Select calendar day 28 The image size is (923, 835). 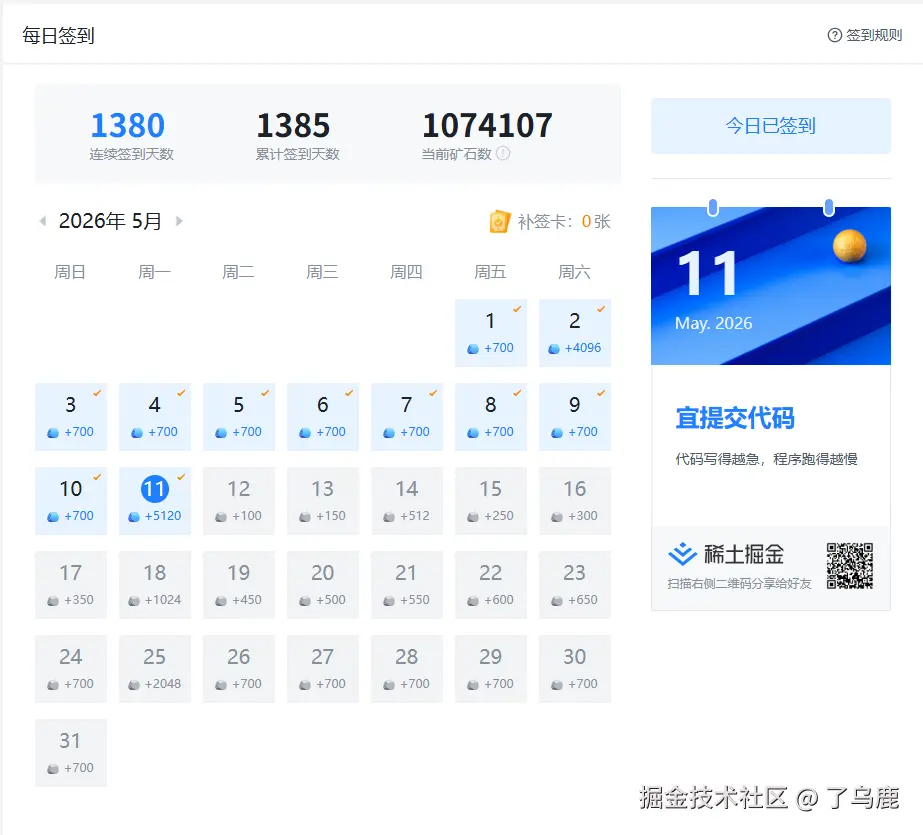pyautogui.click(x=407, y=669)
